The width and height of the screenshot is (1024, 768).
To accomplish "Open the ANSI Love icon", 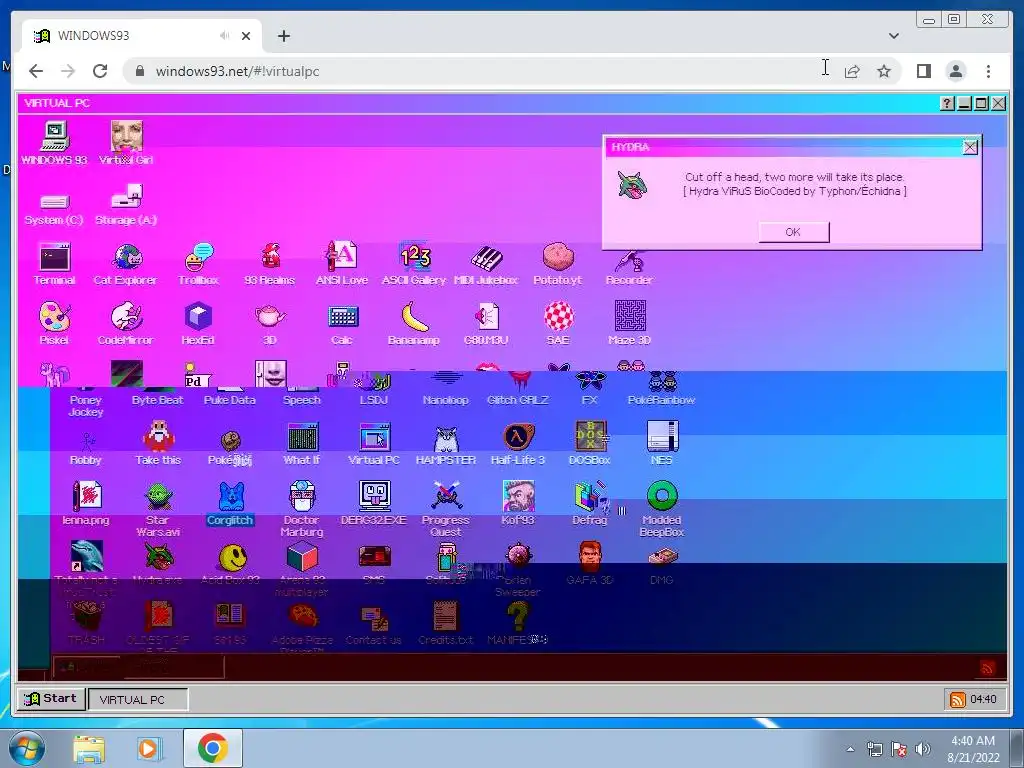I will (342, 257).
